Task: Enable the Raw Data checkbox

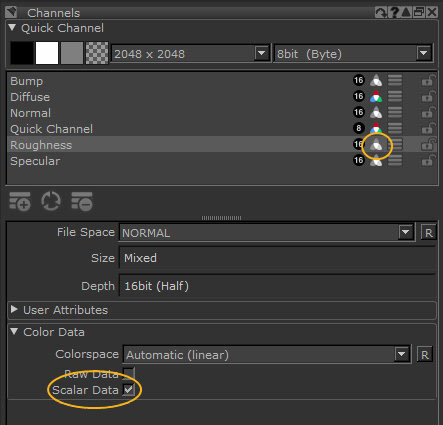Action: [128, 373]
